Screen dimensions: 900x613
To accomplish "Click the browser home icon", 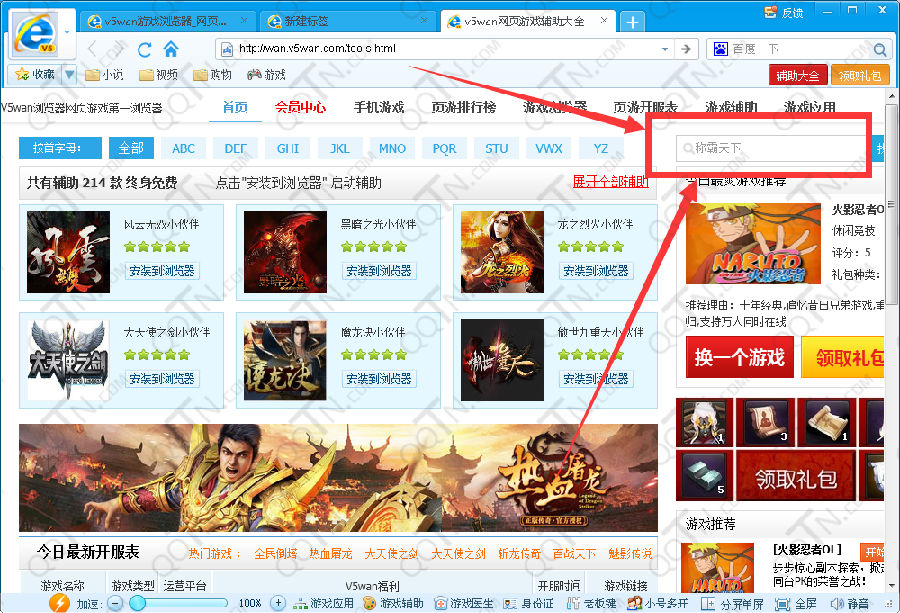I will pos(171,49).
